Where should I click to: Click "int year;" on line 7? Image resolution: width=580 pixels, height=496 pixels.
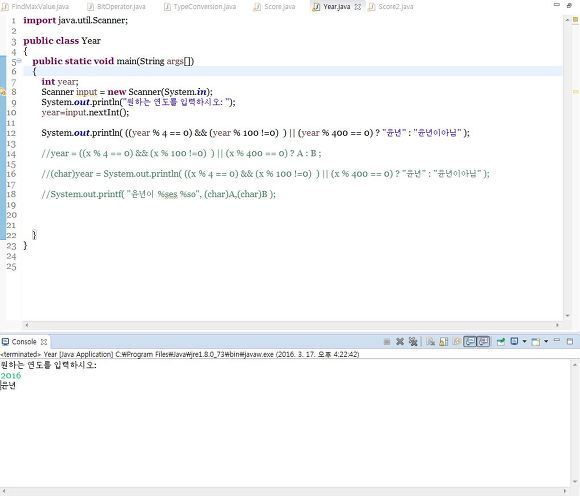[x=60, y=82]
